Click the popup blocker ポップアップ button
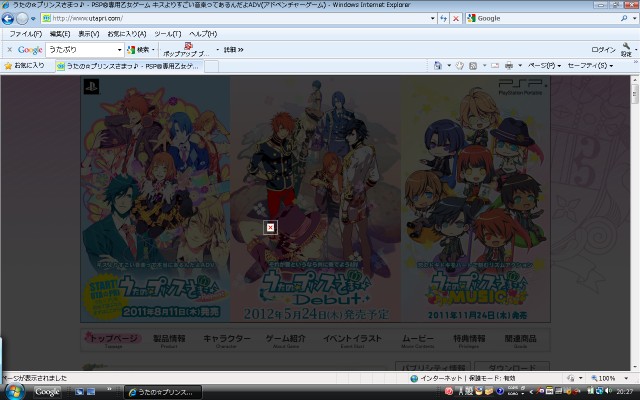 (186, 49)
